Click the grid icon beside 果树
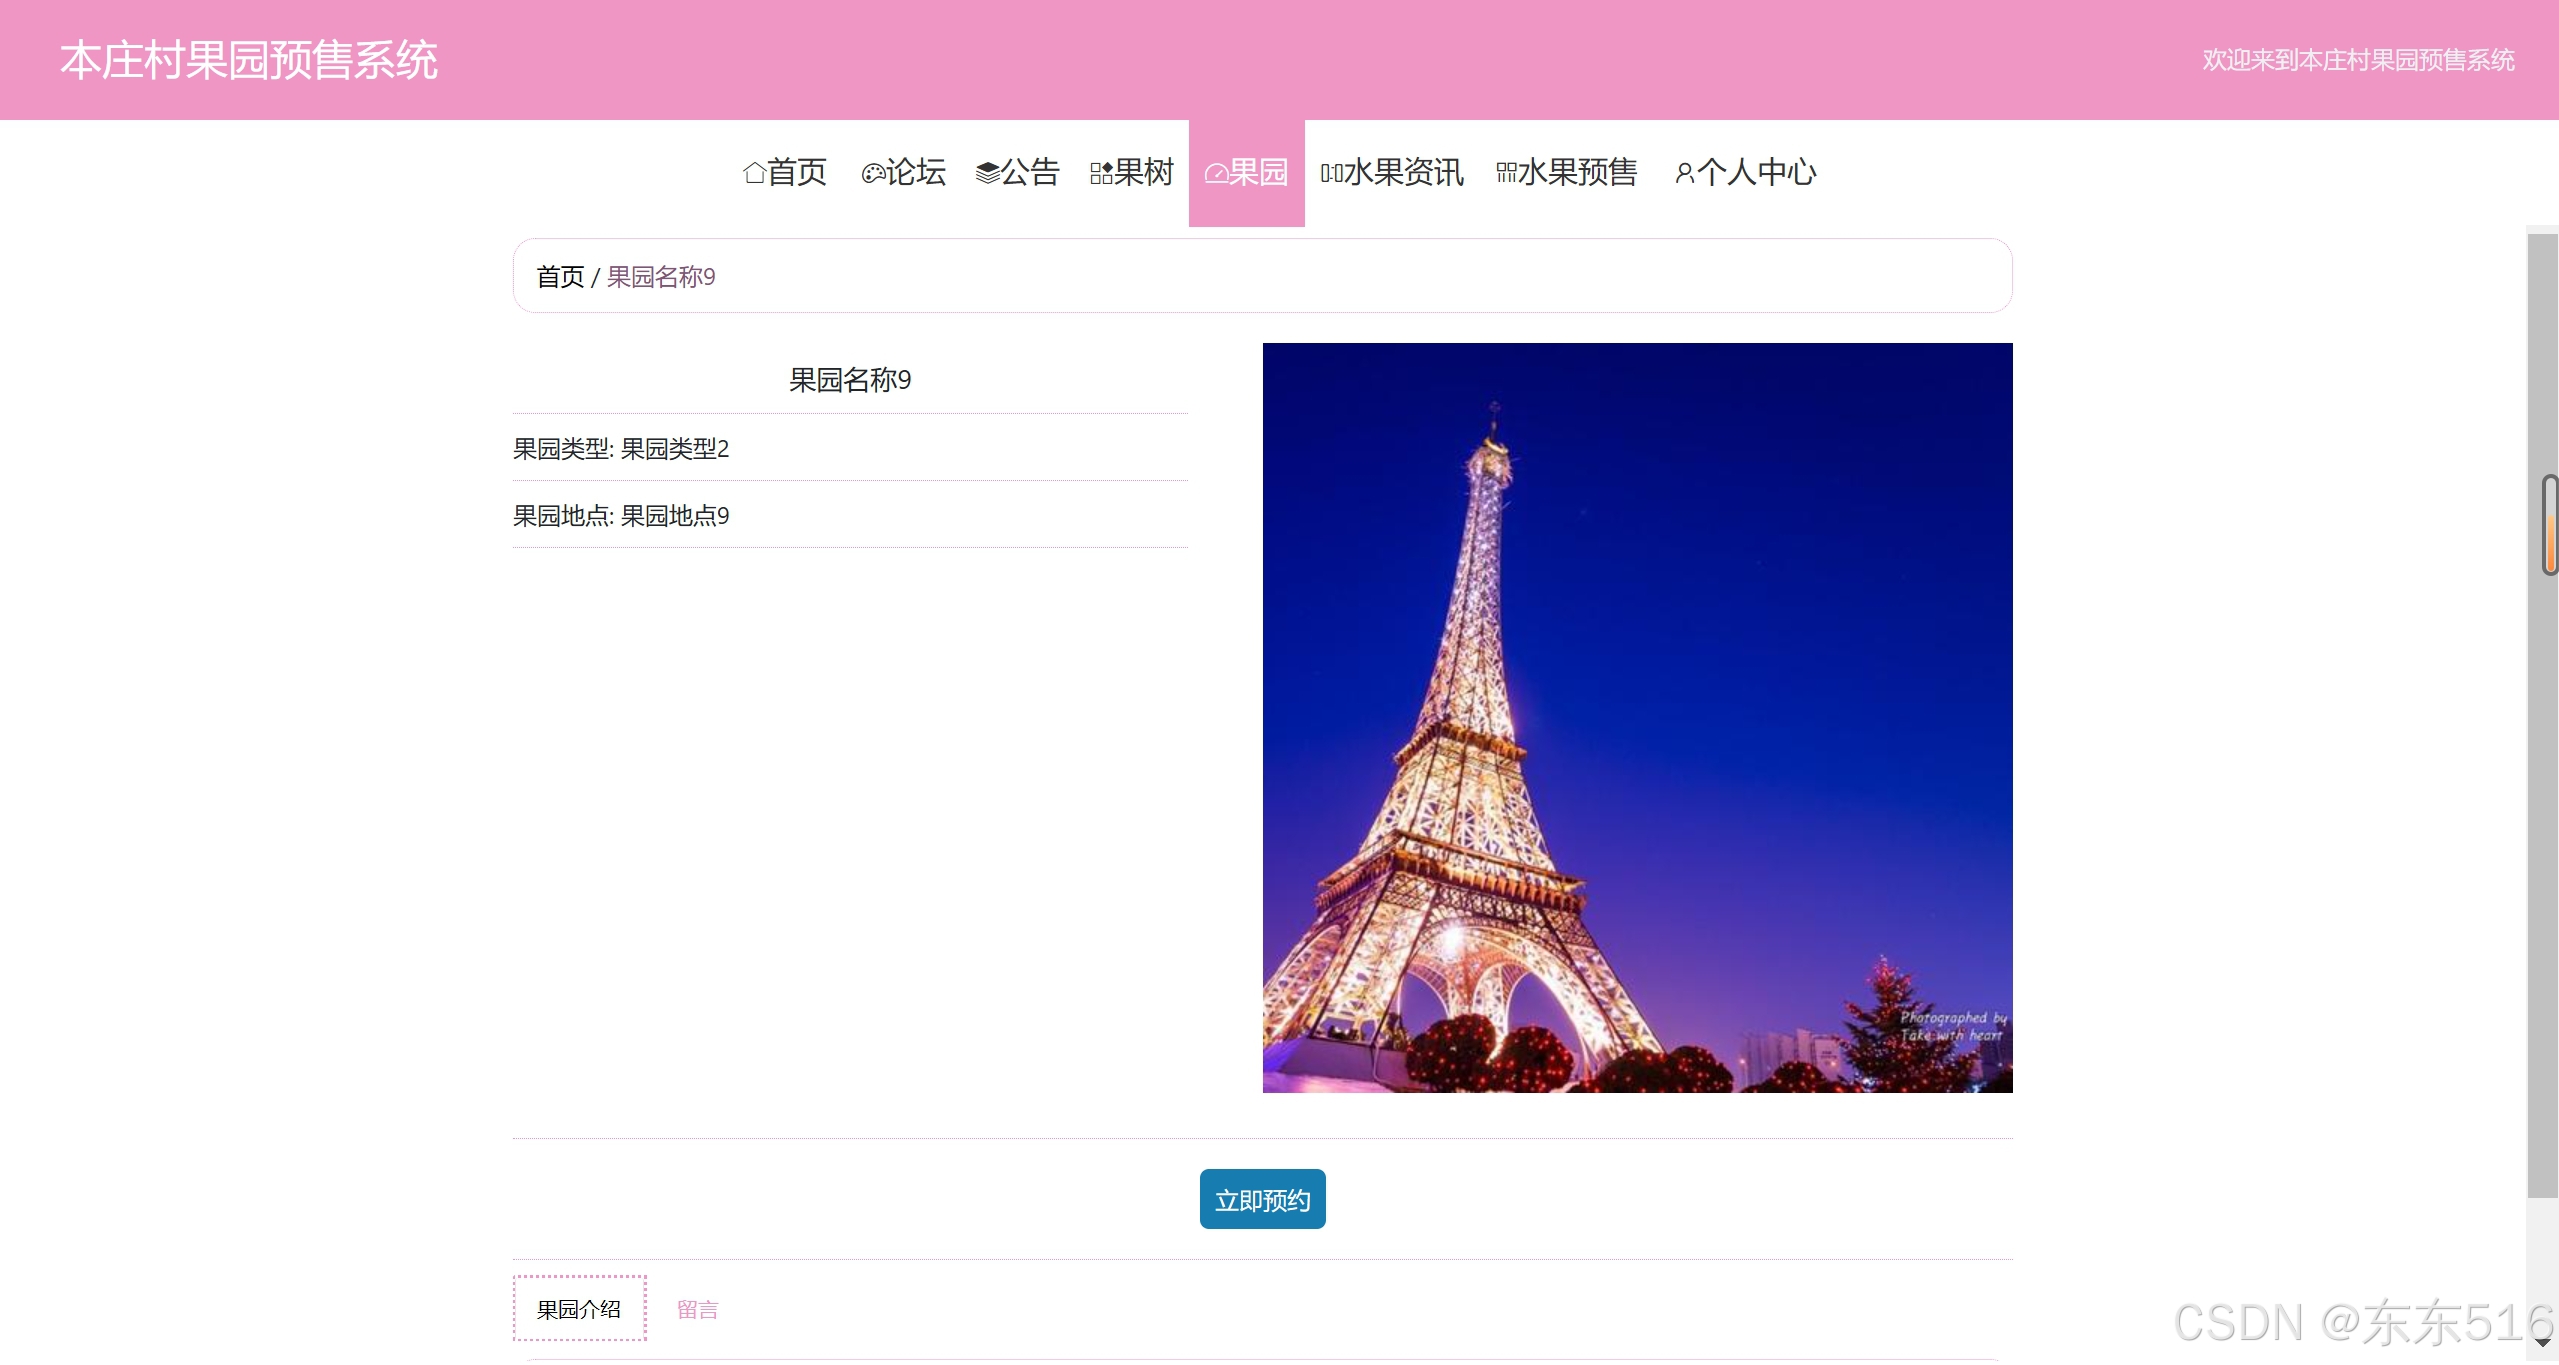The image size is (2559, 1365). coord(1101,174)
